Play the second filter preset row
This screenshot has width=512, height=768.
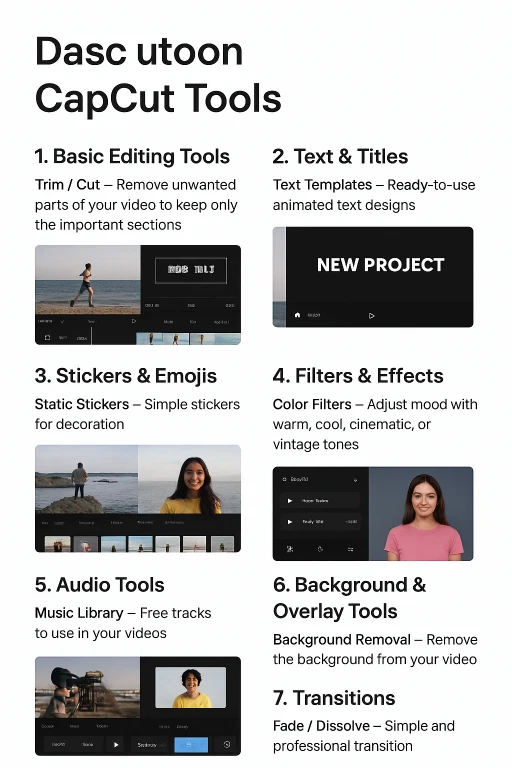tap(290, 522)
